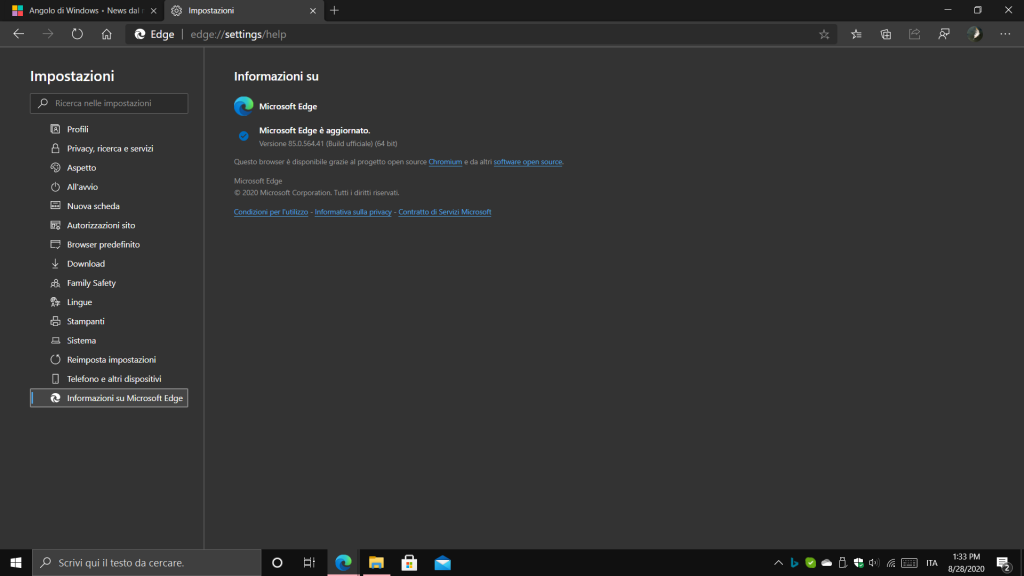Viewport: 1024px width, 576px height.
Task: Open the favorites list icon
Action: [x=856, y=34]
